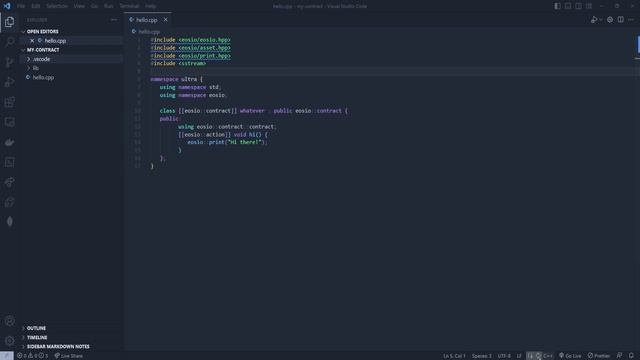Viewport: 640px width, 360px height.
Task: Click the Spaces indentation setting
Action: coord(482,356)
